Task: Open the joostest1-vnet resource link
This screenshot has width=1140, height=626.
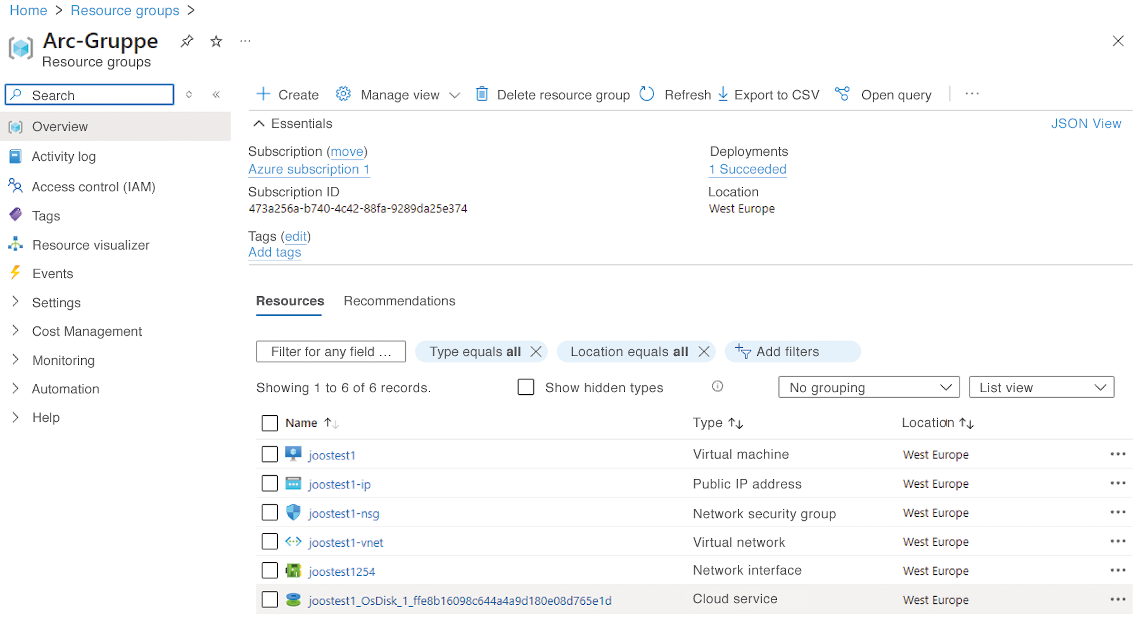Action: [x=346, y=542]
